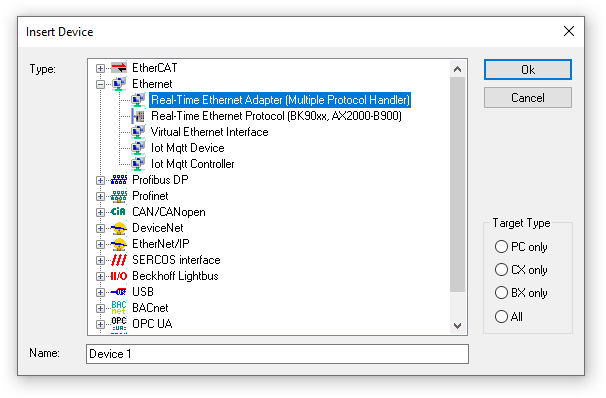Cancel the Insert Device dialog
This screenshot has height=398, width=606.
pos(528,97)
